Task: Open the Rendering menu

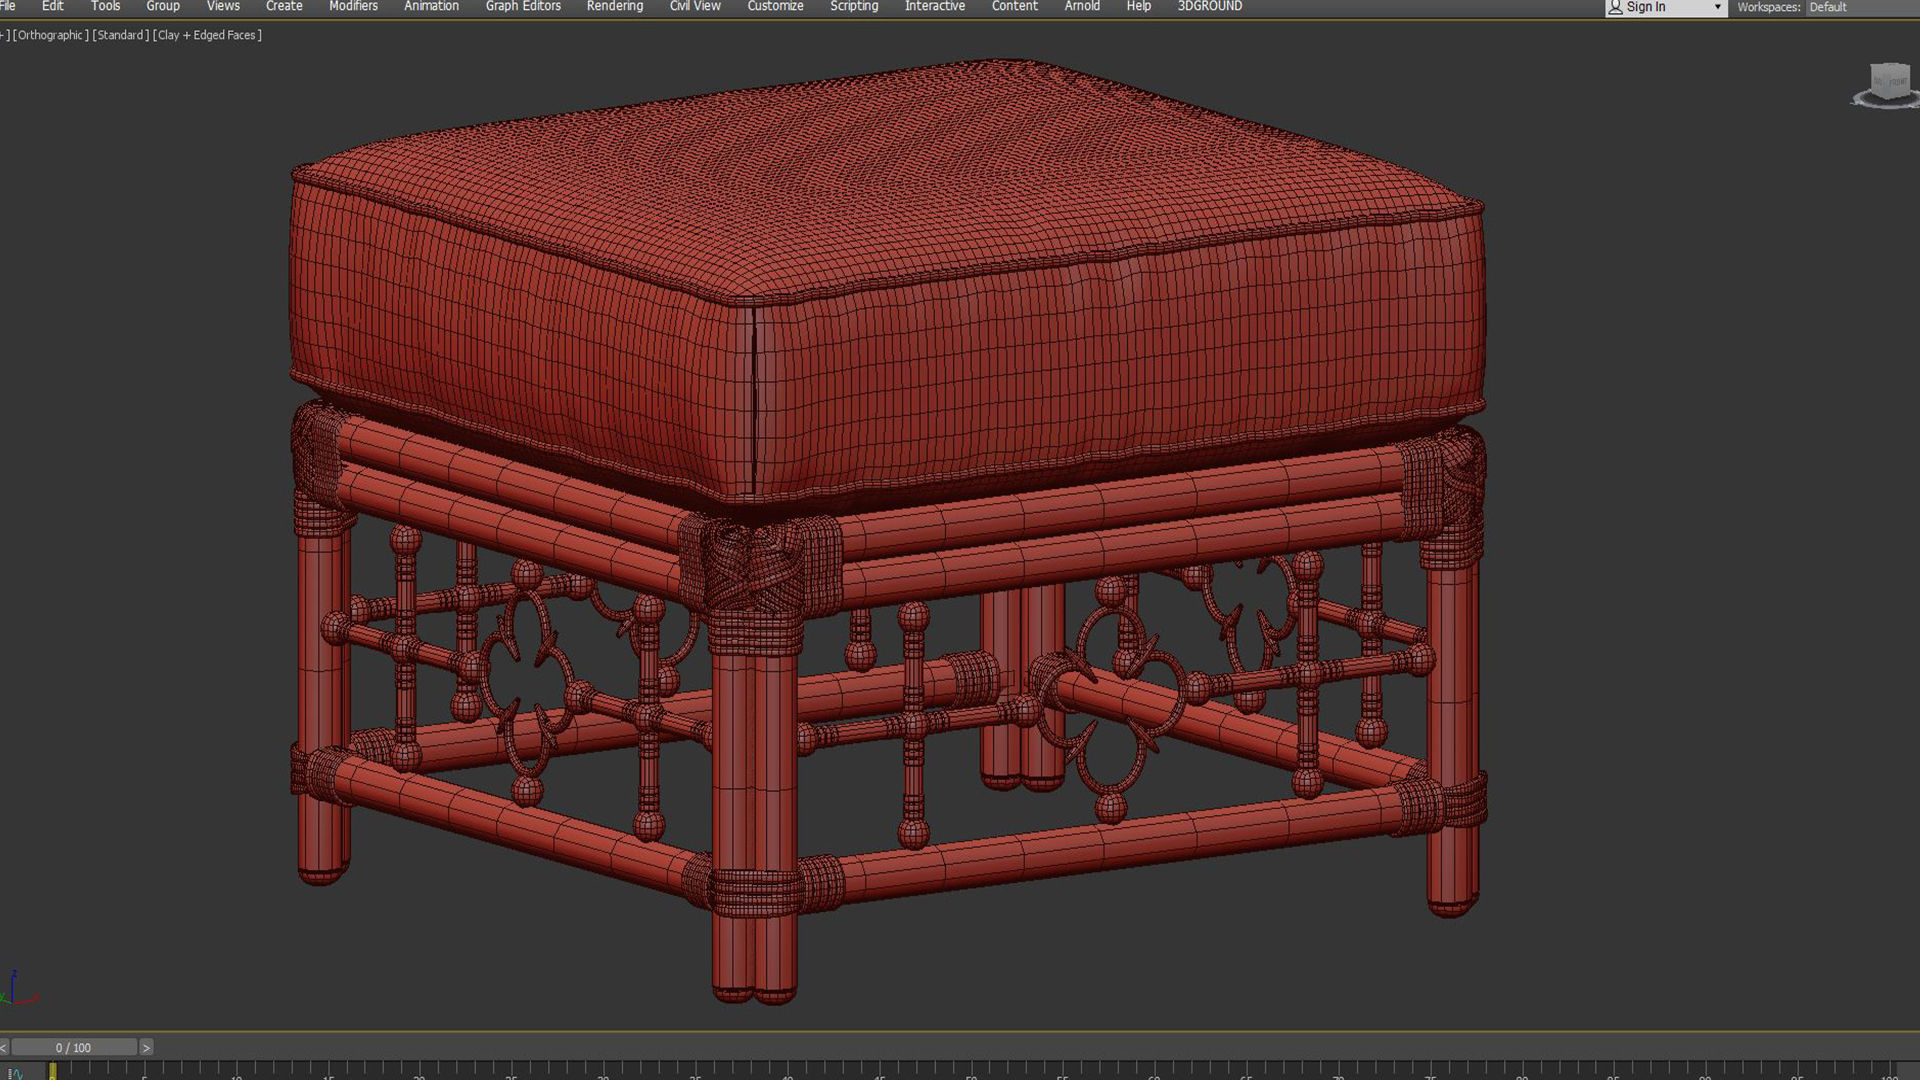Action: click(x=614, y=6)
